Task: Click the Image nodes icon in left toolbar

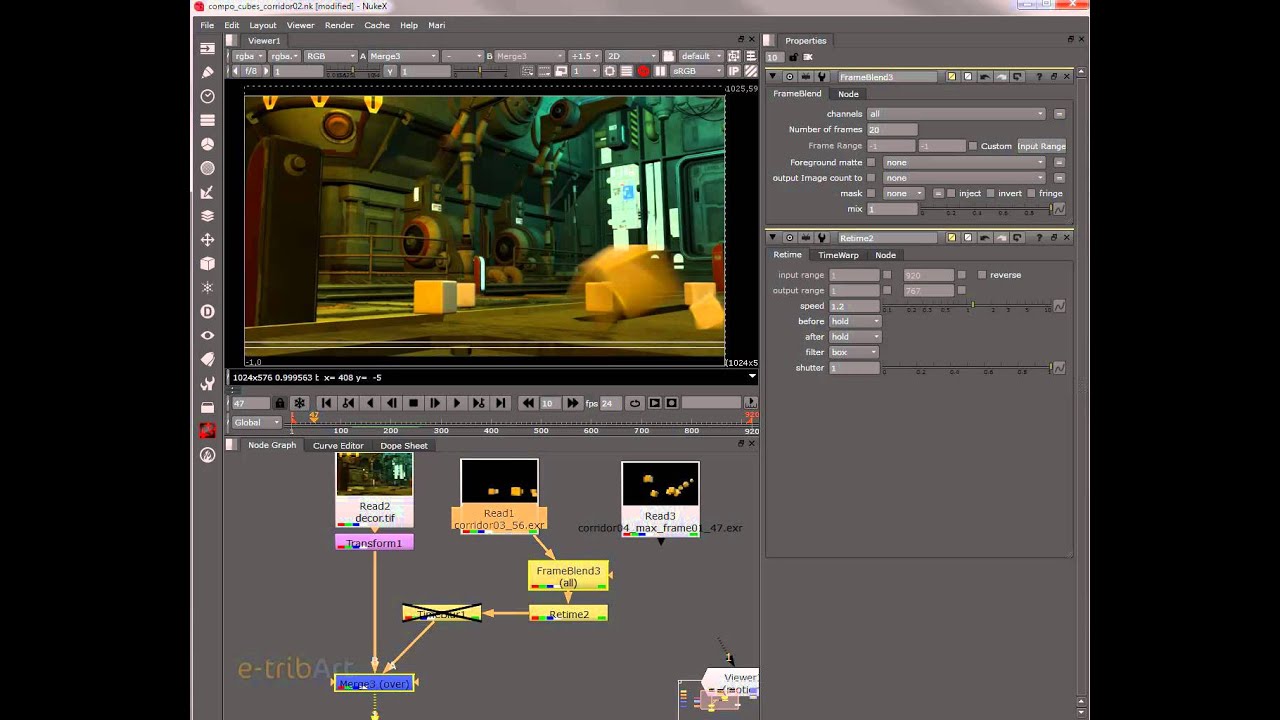Action: point(207,48)
